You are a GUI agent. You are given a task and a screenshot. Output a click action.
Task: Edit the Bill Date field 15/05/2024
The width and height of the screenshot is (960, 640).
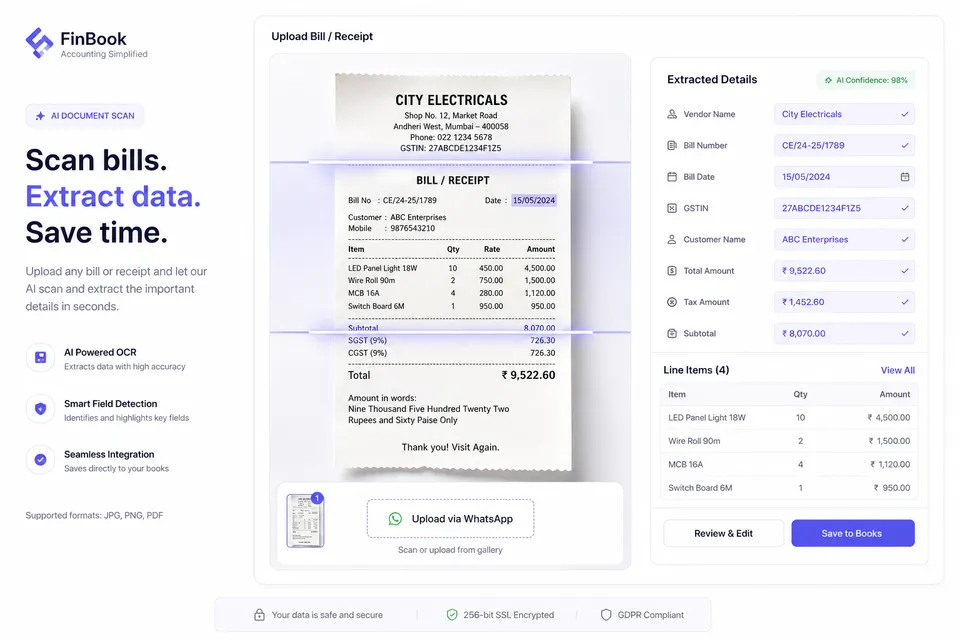pos(844,177)
